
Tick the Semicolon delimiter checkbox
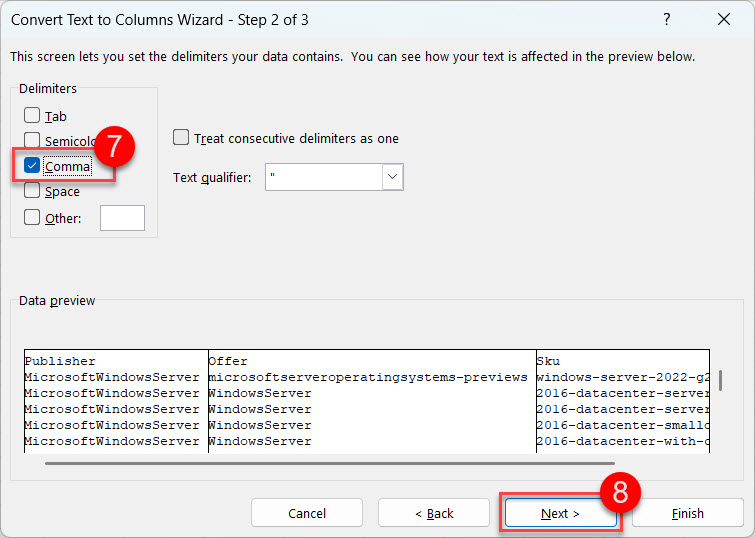pos(33,141)
